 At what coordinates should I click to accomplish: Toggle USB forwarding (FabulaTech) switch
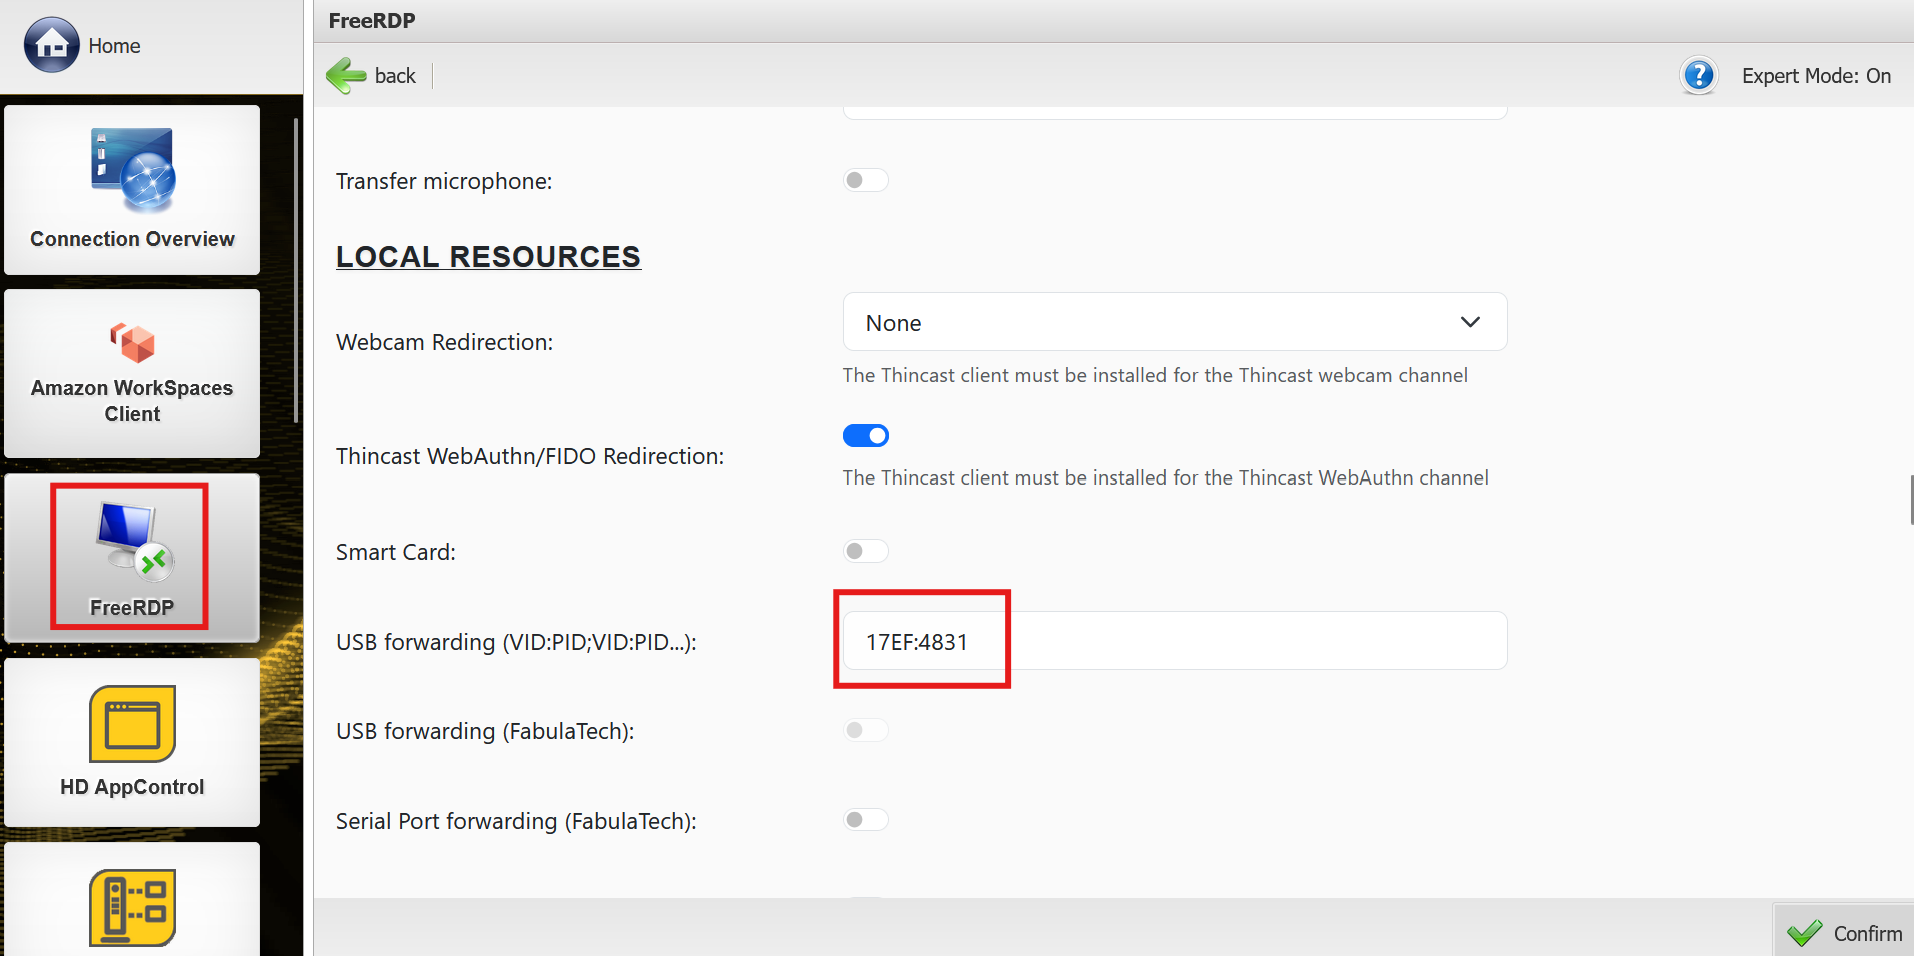point(865,730)
